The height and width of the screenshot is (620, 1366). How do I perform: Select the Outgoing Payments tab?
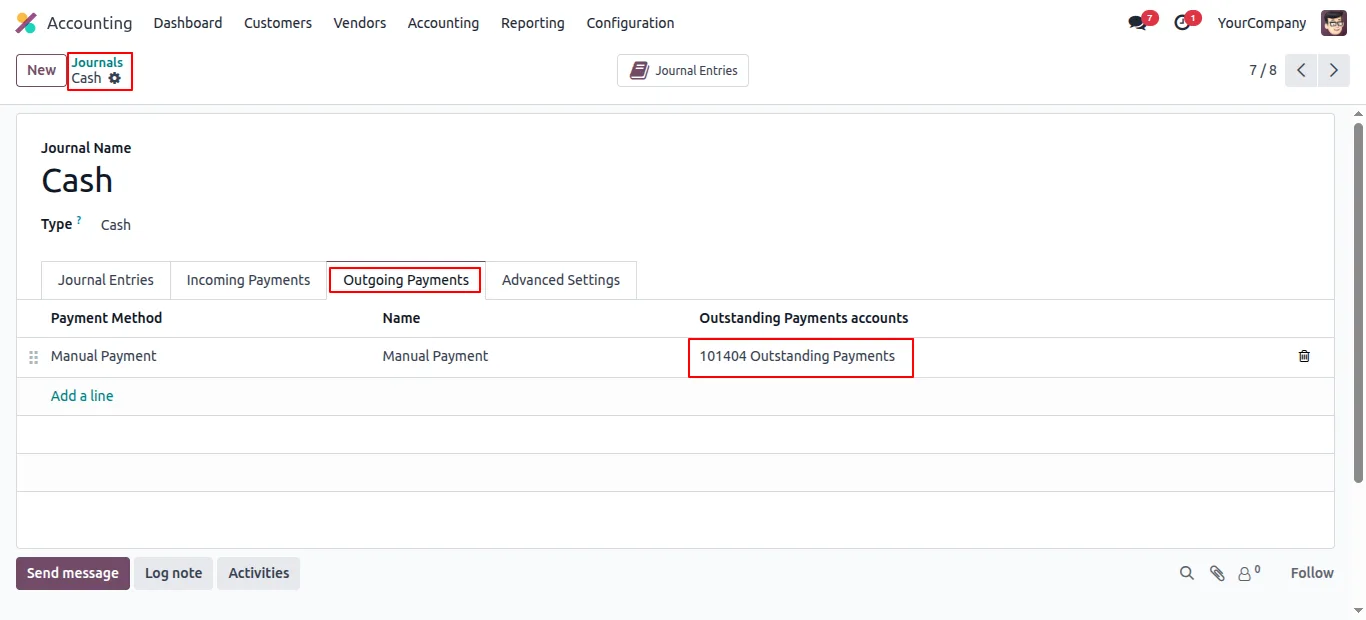(406, 280)
